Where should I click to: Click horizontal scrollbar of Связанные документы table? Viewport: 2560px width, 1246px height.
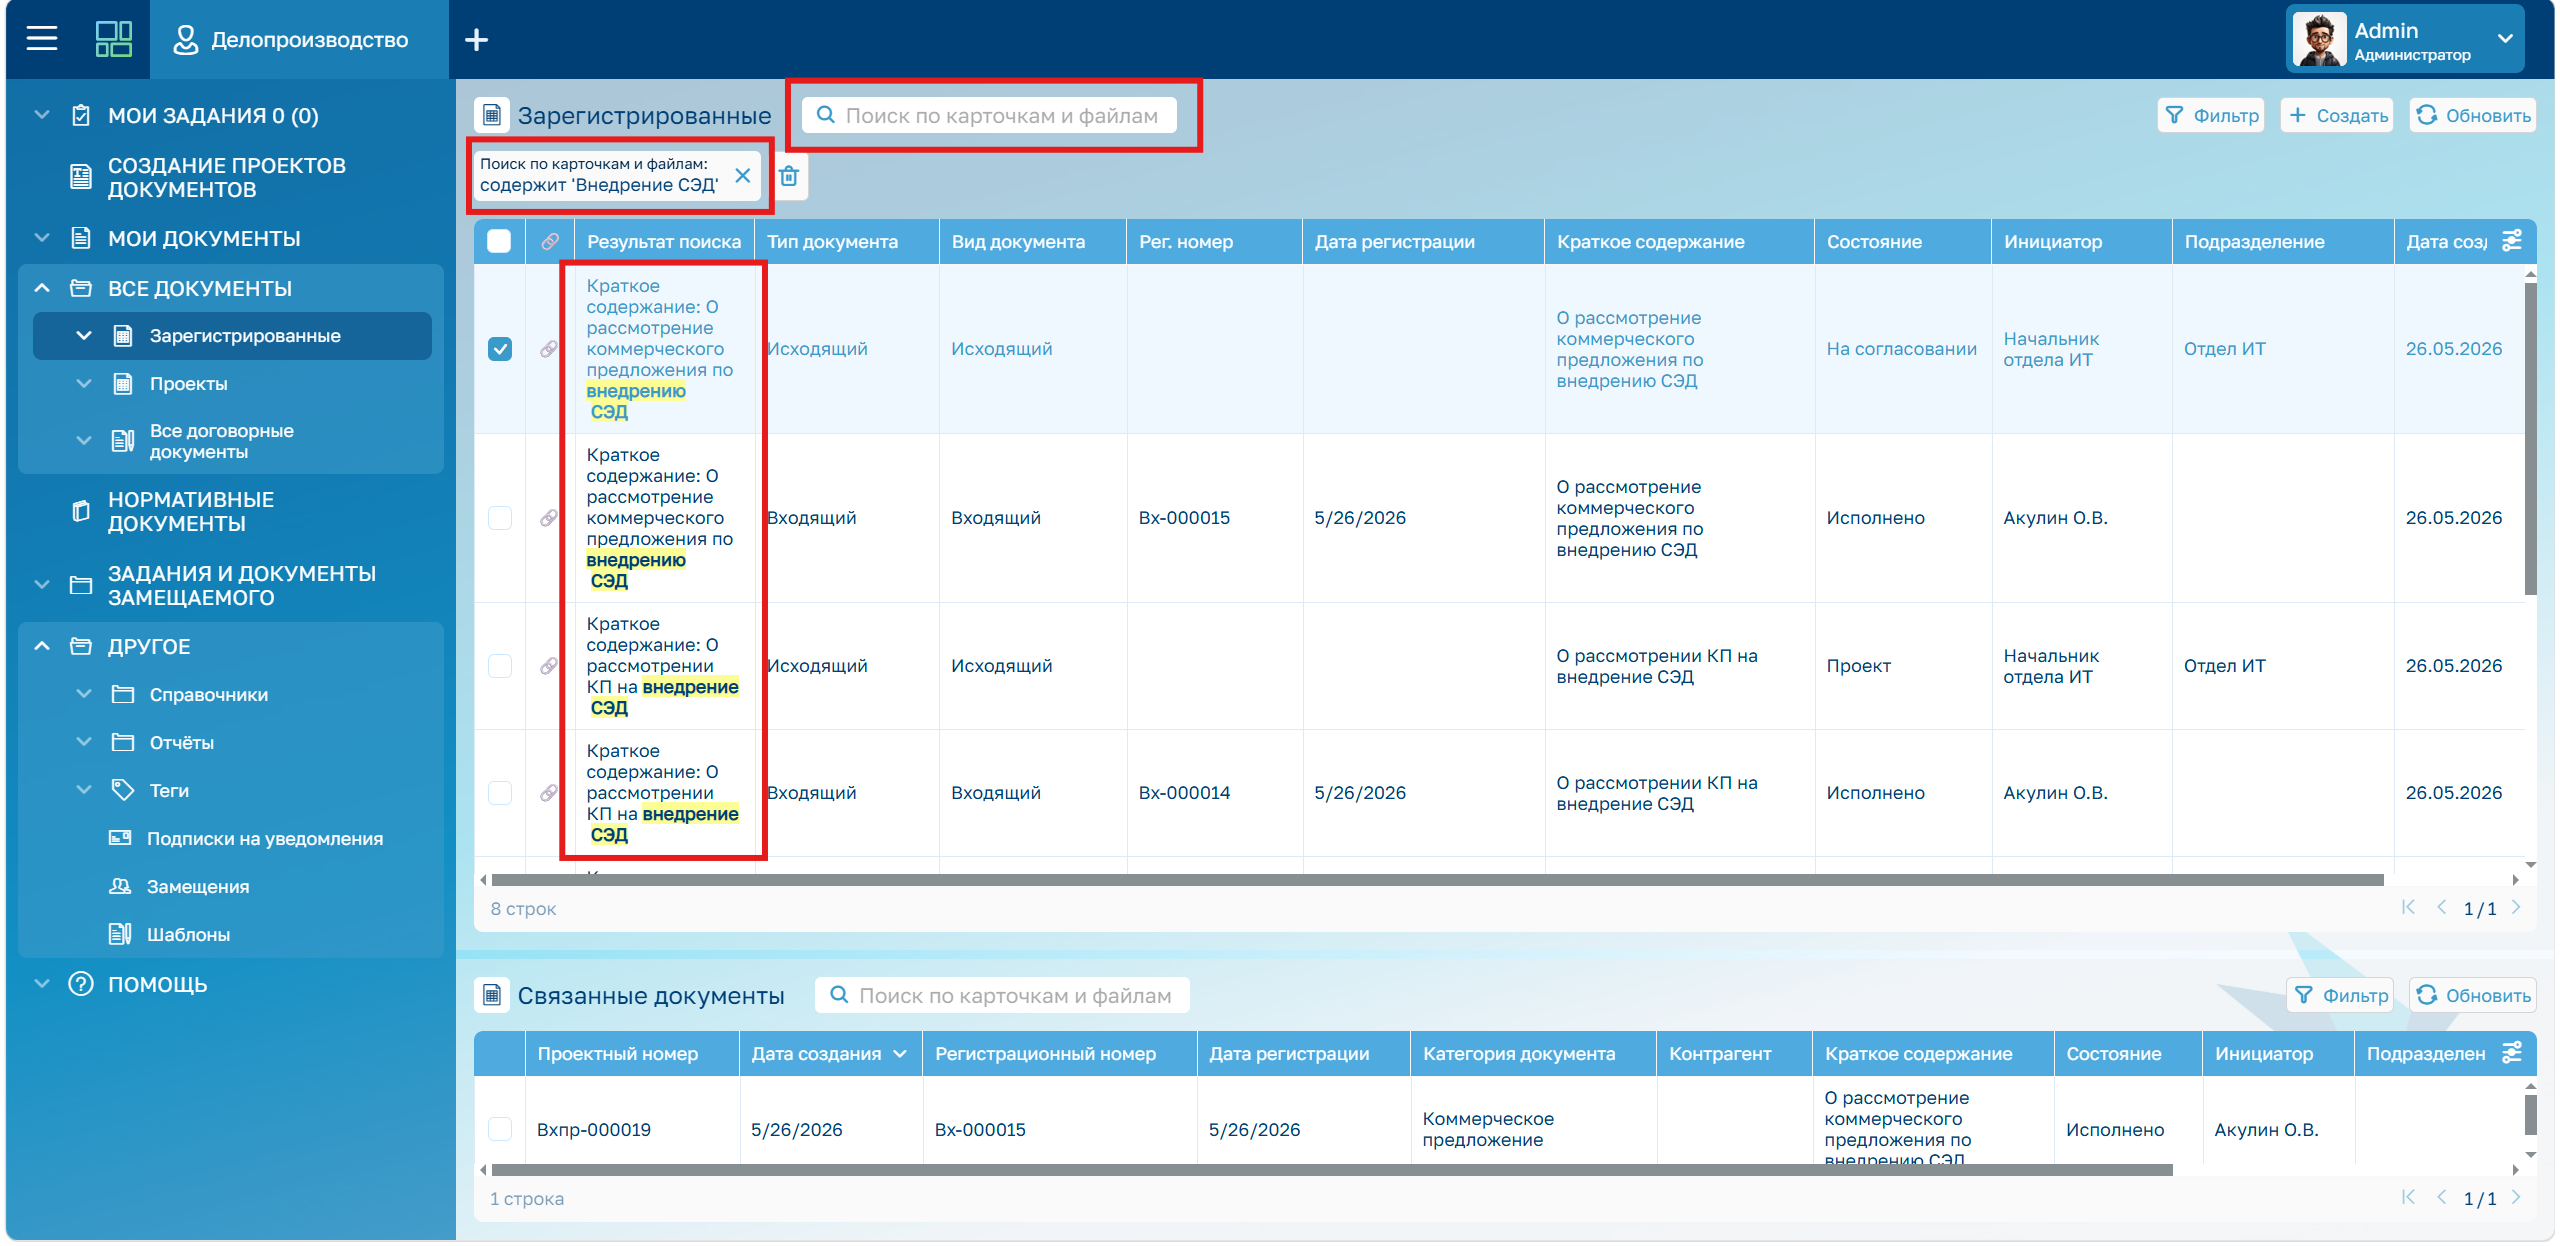pyautogui.click(x=1331, y=1170)
